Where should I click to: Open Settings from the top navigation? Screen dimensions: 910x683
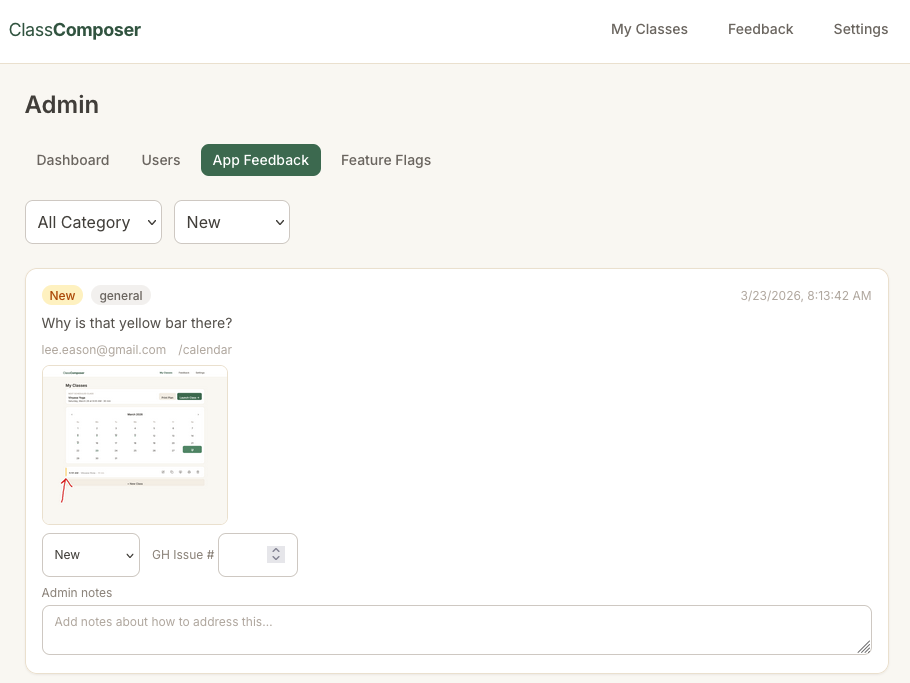point(859,29)
